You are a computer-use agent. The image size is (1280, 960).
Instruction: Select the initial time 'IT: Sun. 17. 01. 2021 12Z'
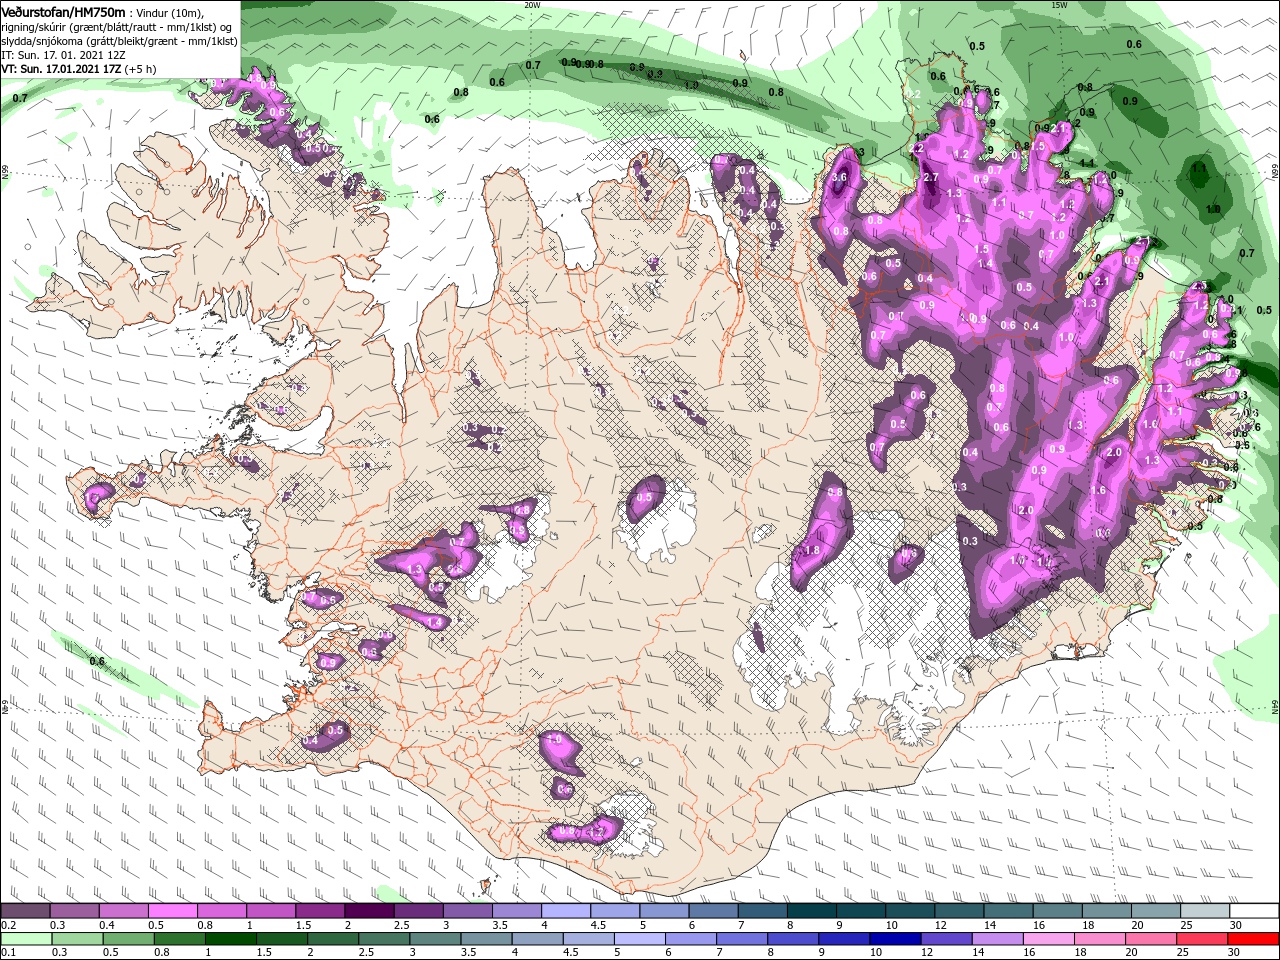point(63,55)
